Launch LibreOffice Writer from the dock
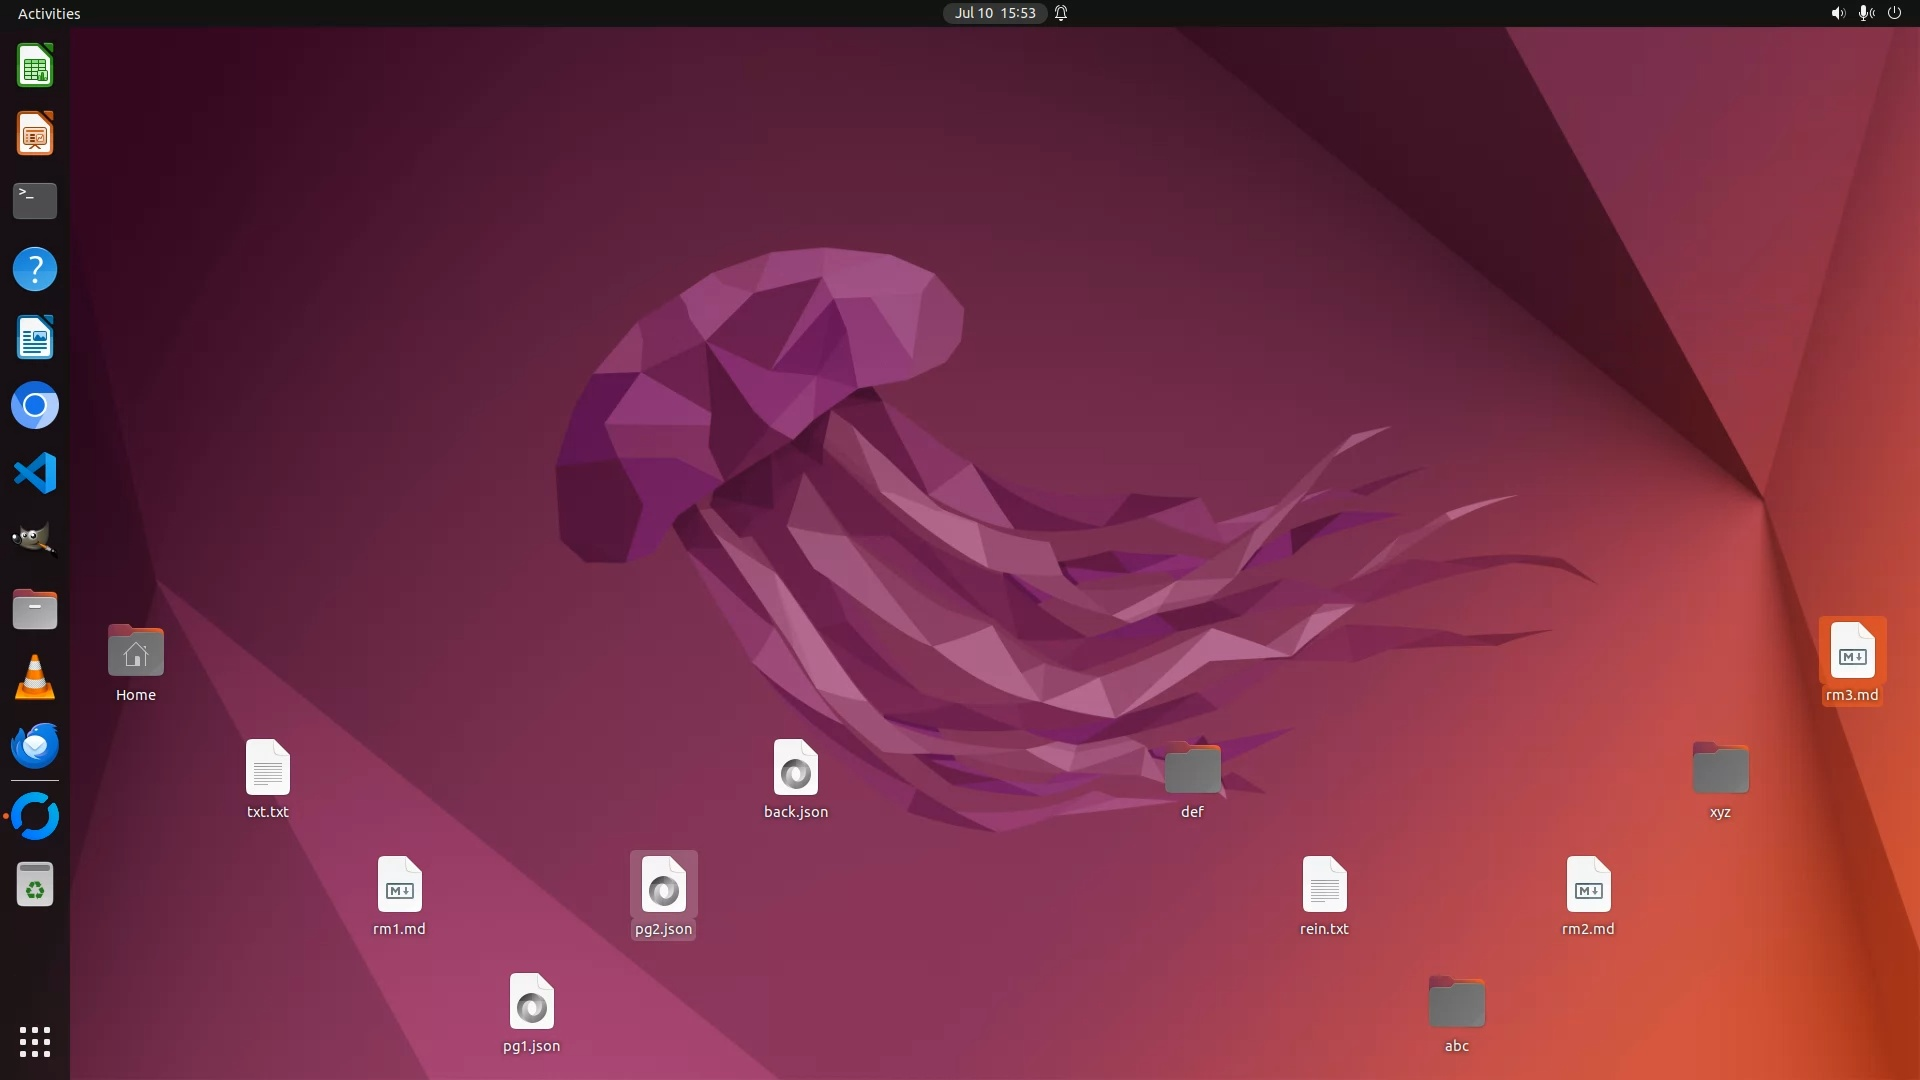This screenshot has height=1080, width=1920. [35, 338]
